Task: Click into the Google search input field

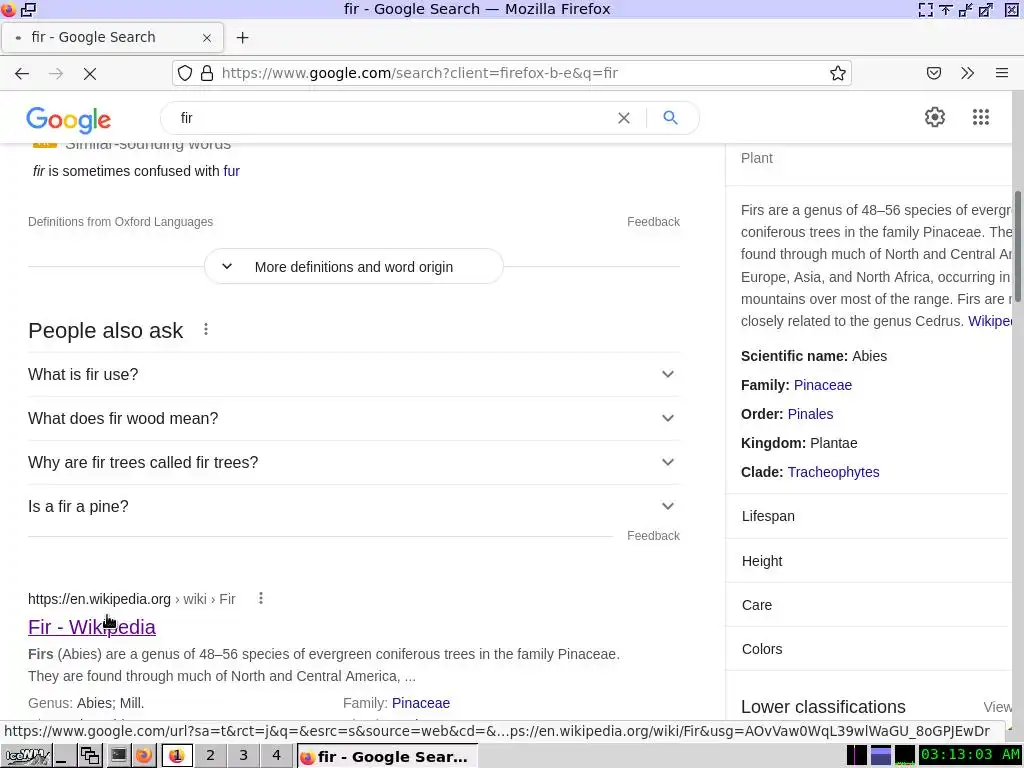Action: coord(392,118)
